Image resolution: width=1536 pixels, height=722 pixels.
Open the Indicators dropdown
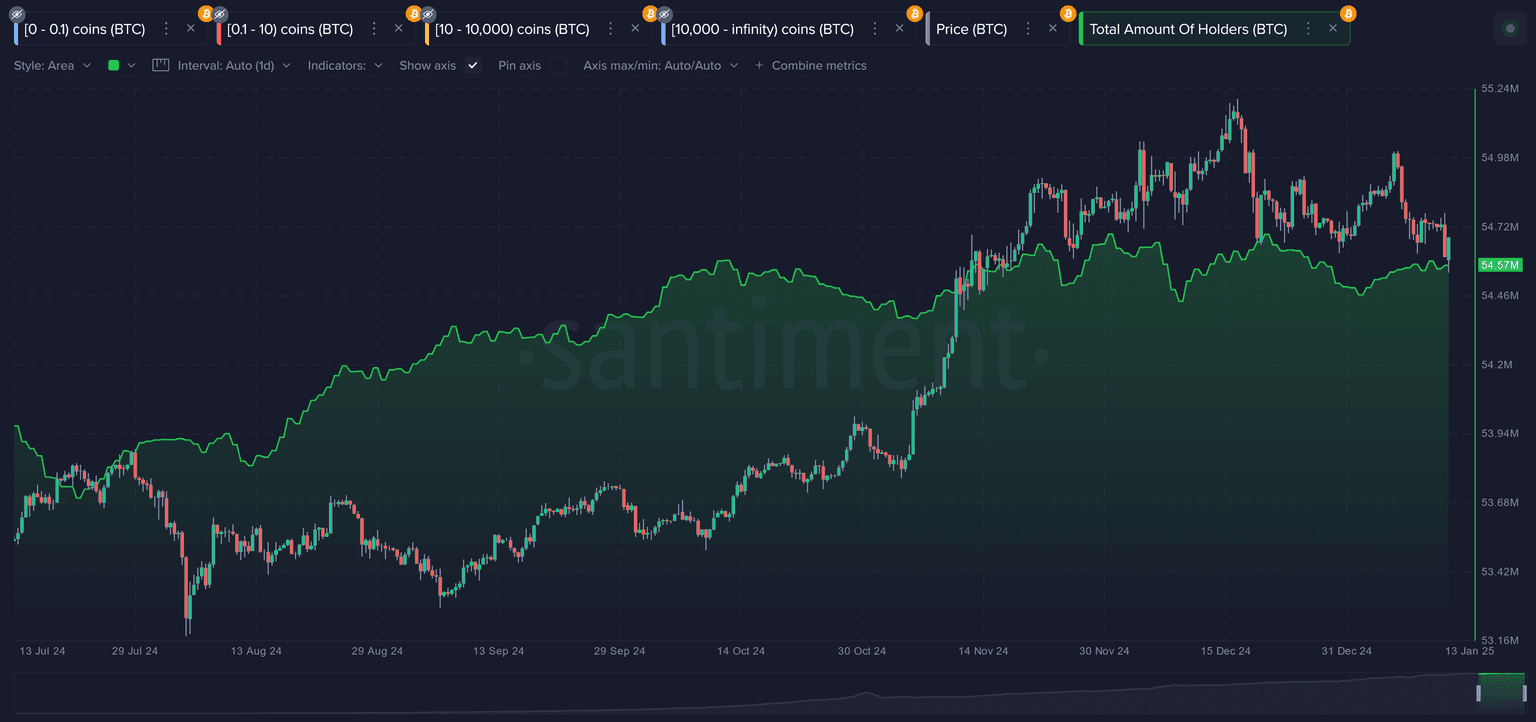pyautogui.click(x=344, y=66)
